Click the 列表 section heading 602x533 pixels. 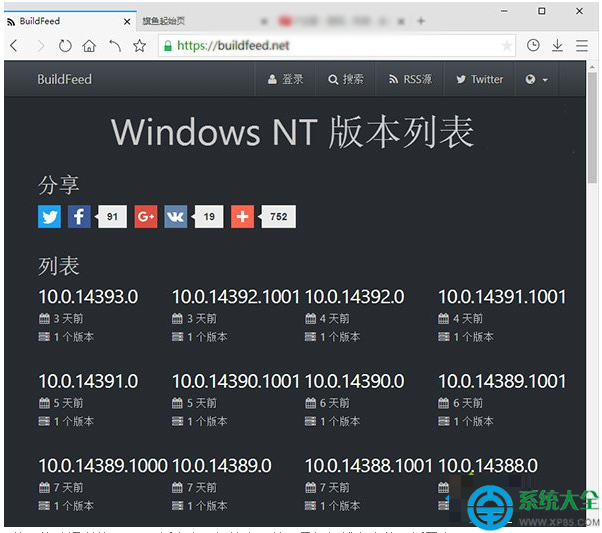[58, 266]
